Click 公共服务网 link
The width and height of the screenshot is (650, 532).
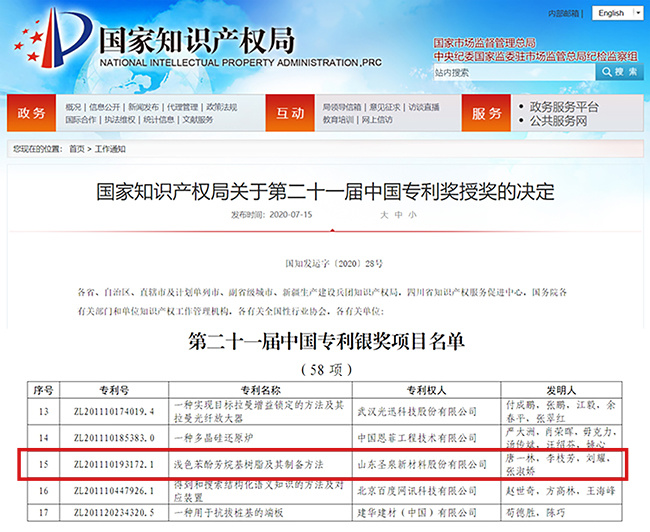[x=557, y=120]
